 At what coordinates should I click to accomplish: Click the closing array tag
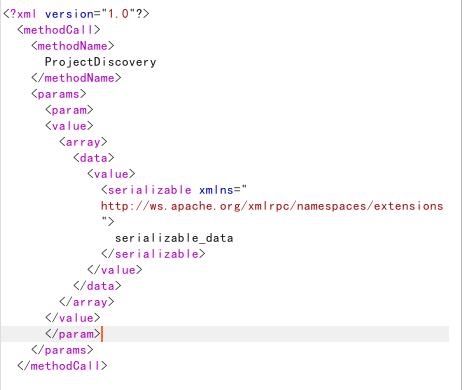pos(87,302)
